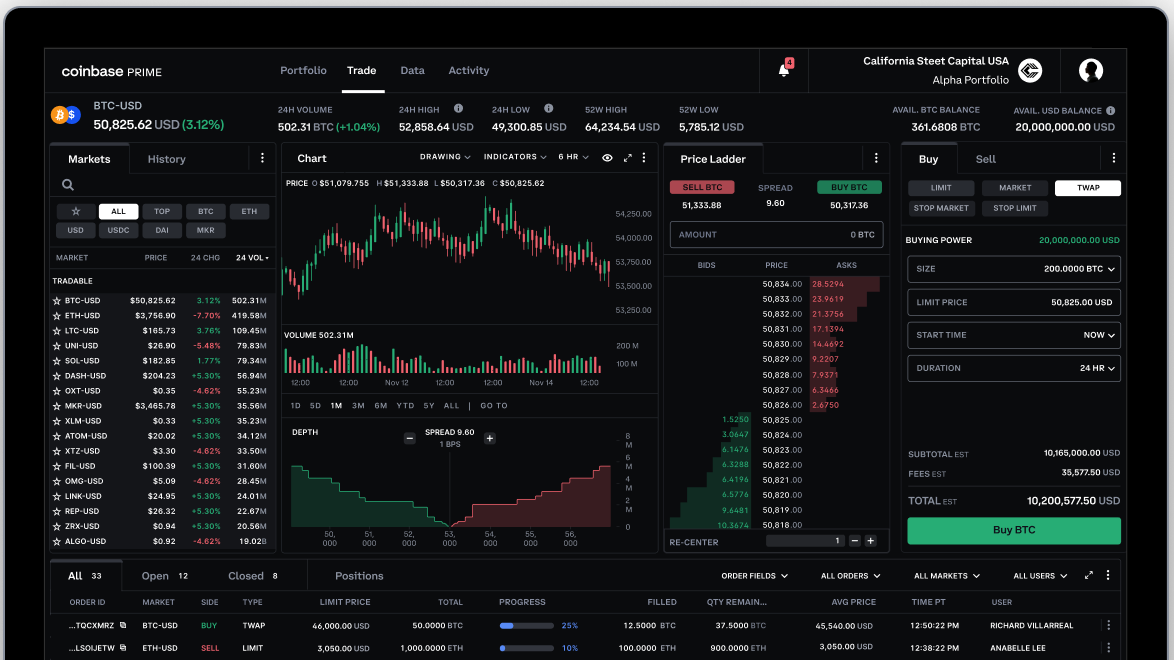Go to the Portfolio tab
This screenshot has height=660, width=1174.
(x=303, y=70)
